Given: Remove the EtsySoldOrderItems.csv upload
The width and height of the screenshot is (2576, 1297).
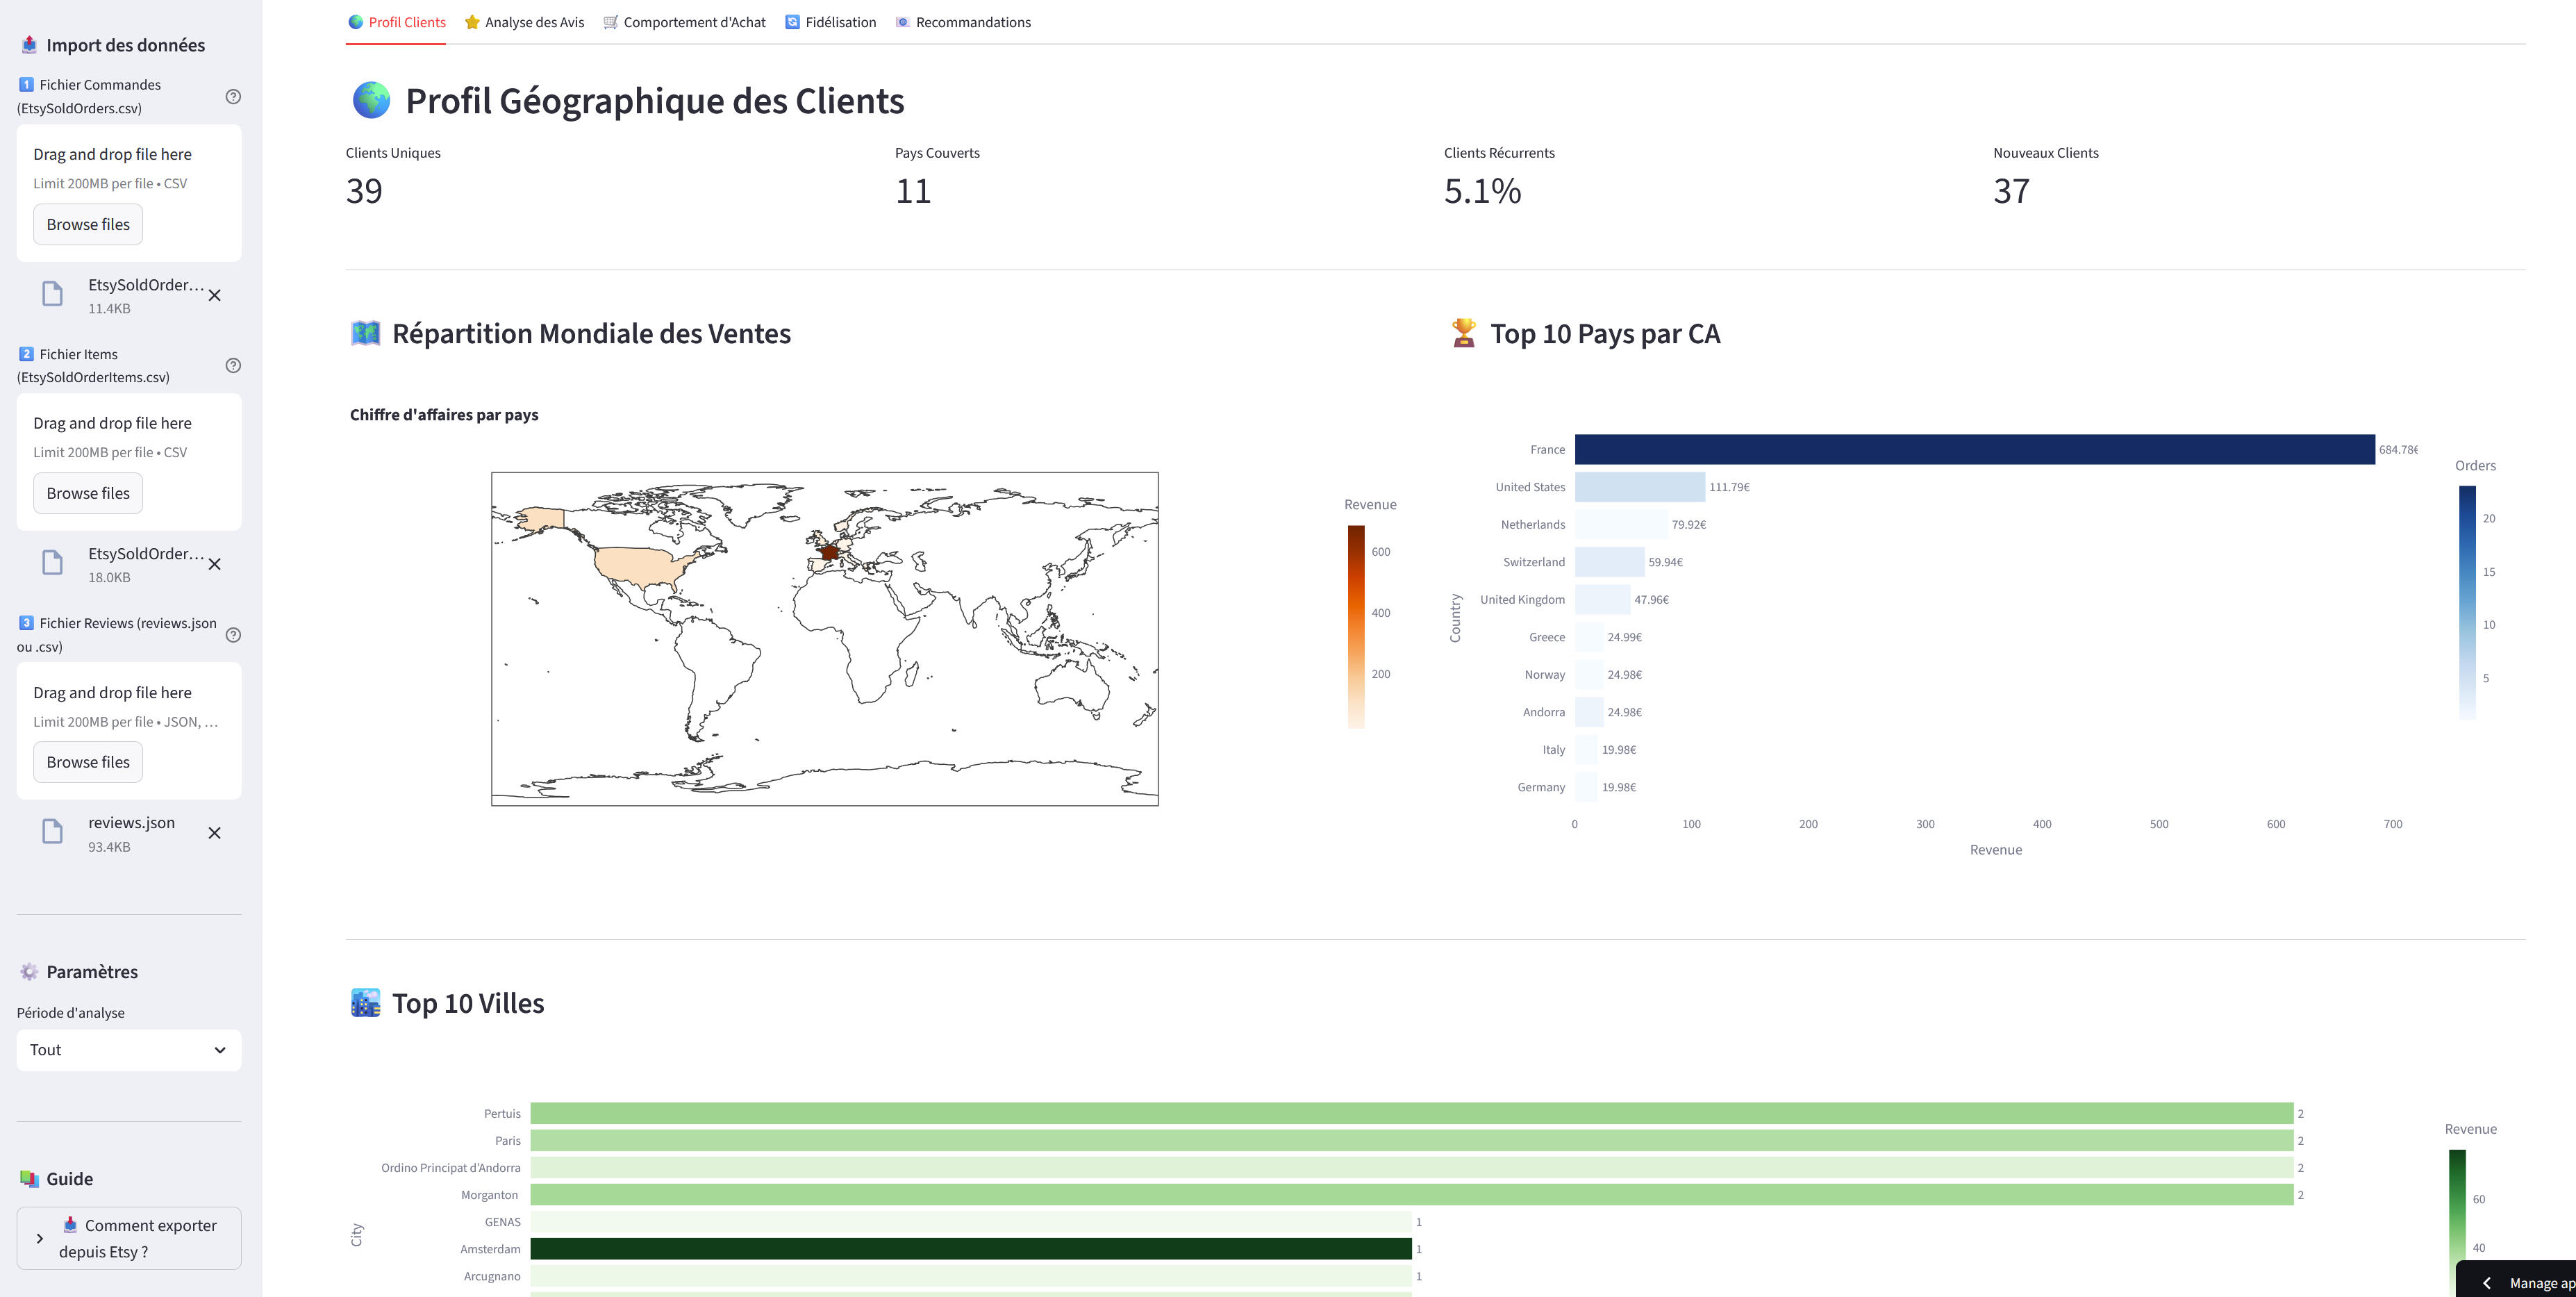Looking at the screenshot, I should (x=215, y=564).
